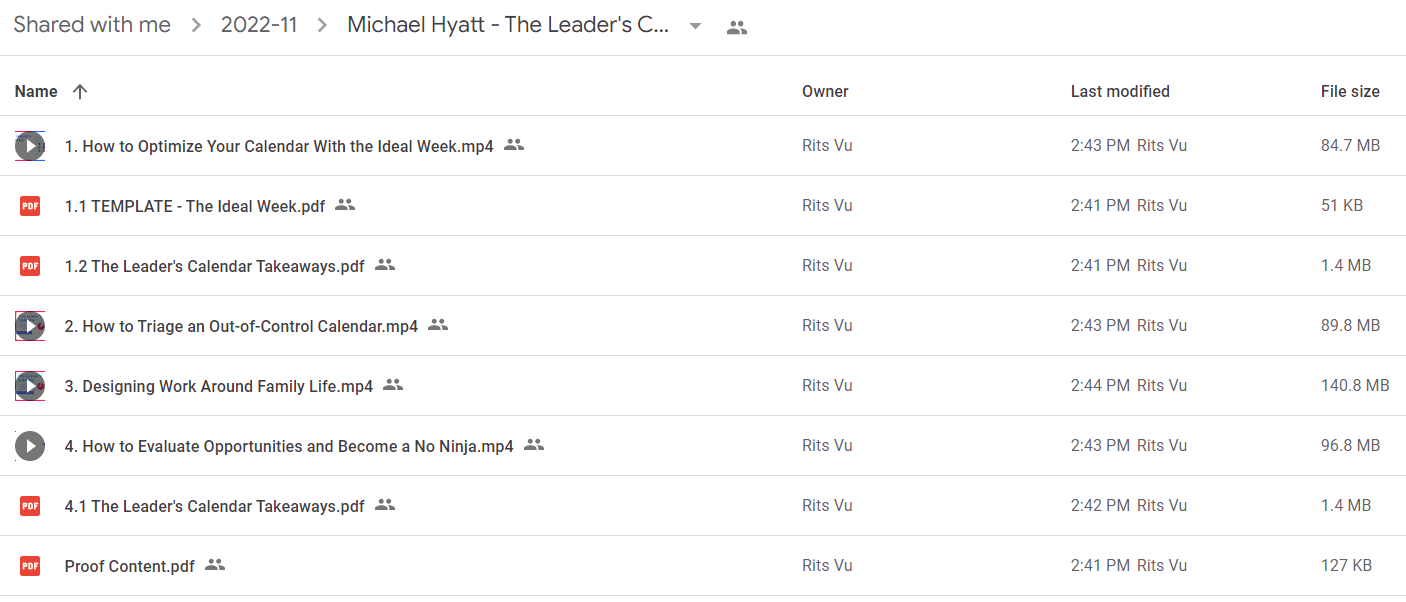Viewport: 1406px width, 602px height.
Task: Open the 2022-11 breadcrumb folder
Action: click(x=259, y=25)
